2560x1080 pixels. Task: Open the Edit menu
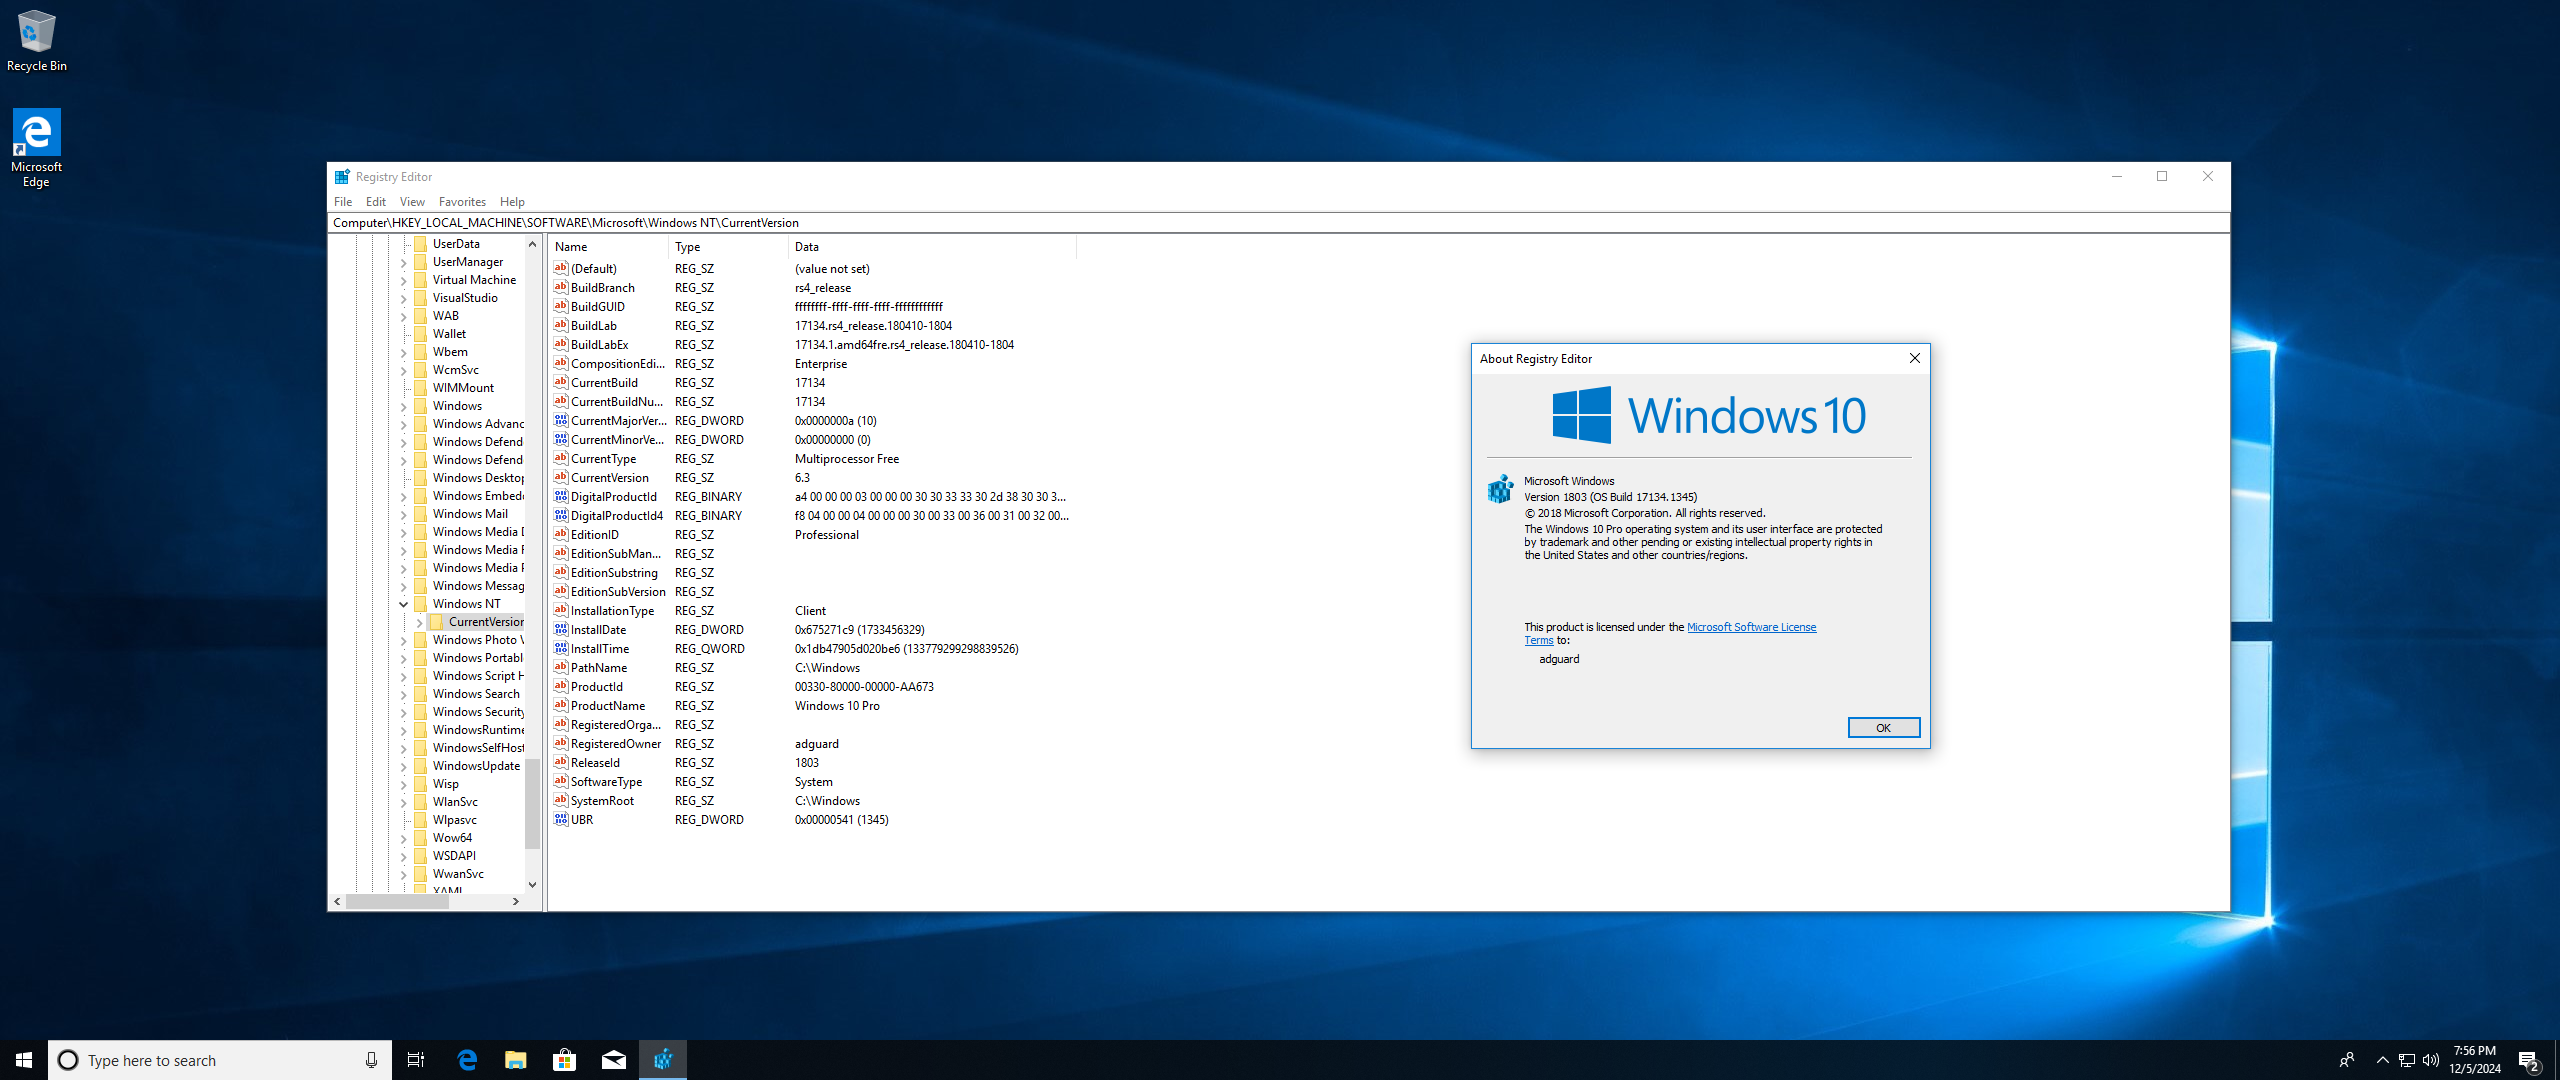pos(376,201)
